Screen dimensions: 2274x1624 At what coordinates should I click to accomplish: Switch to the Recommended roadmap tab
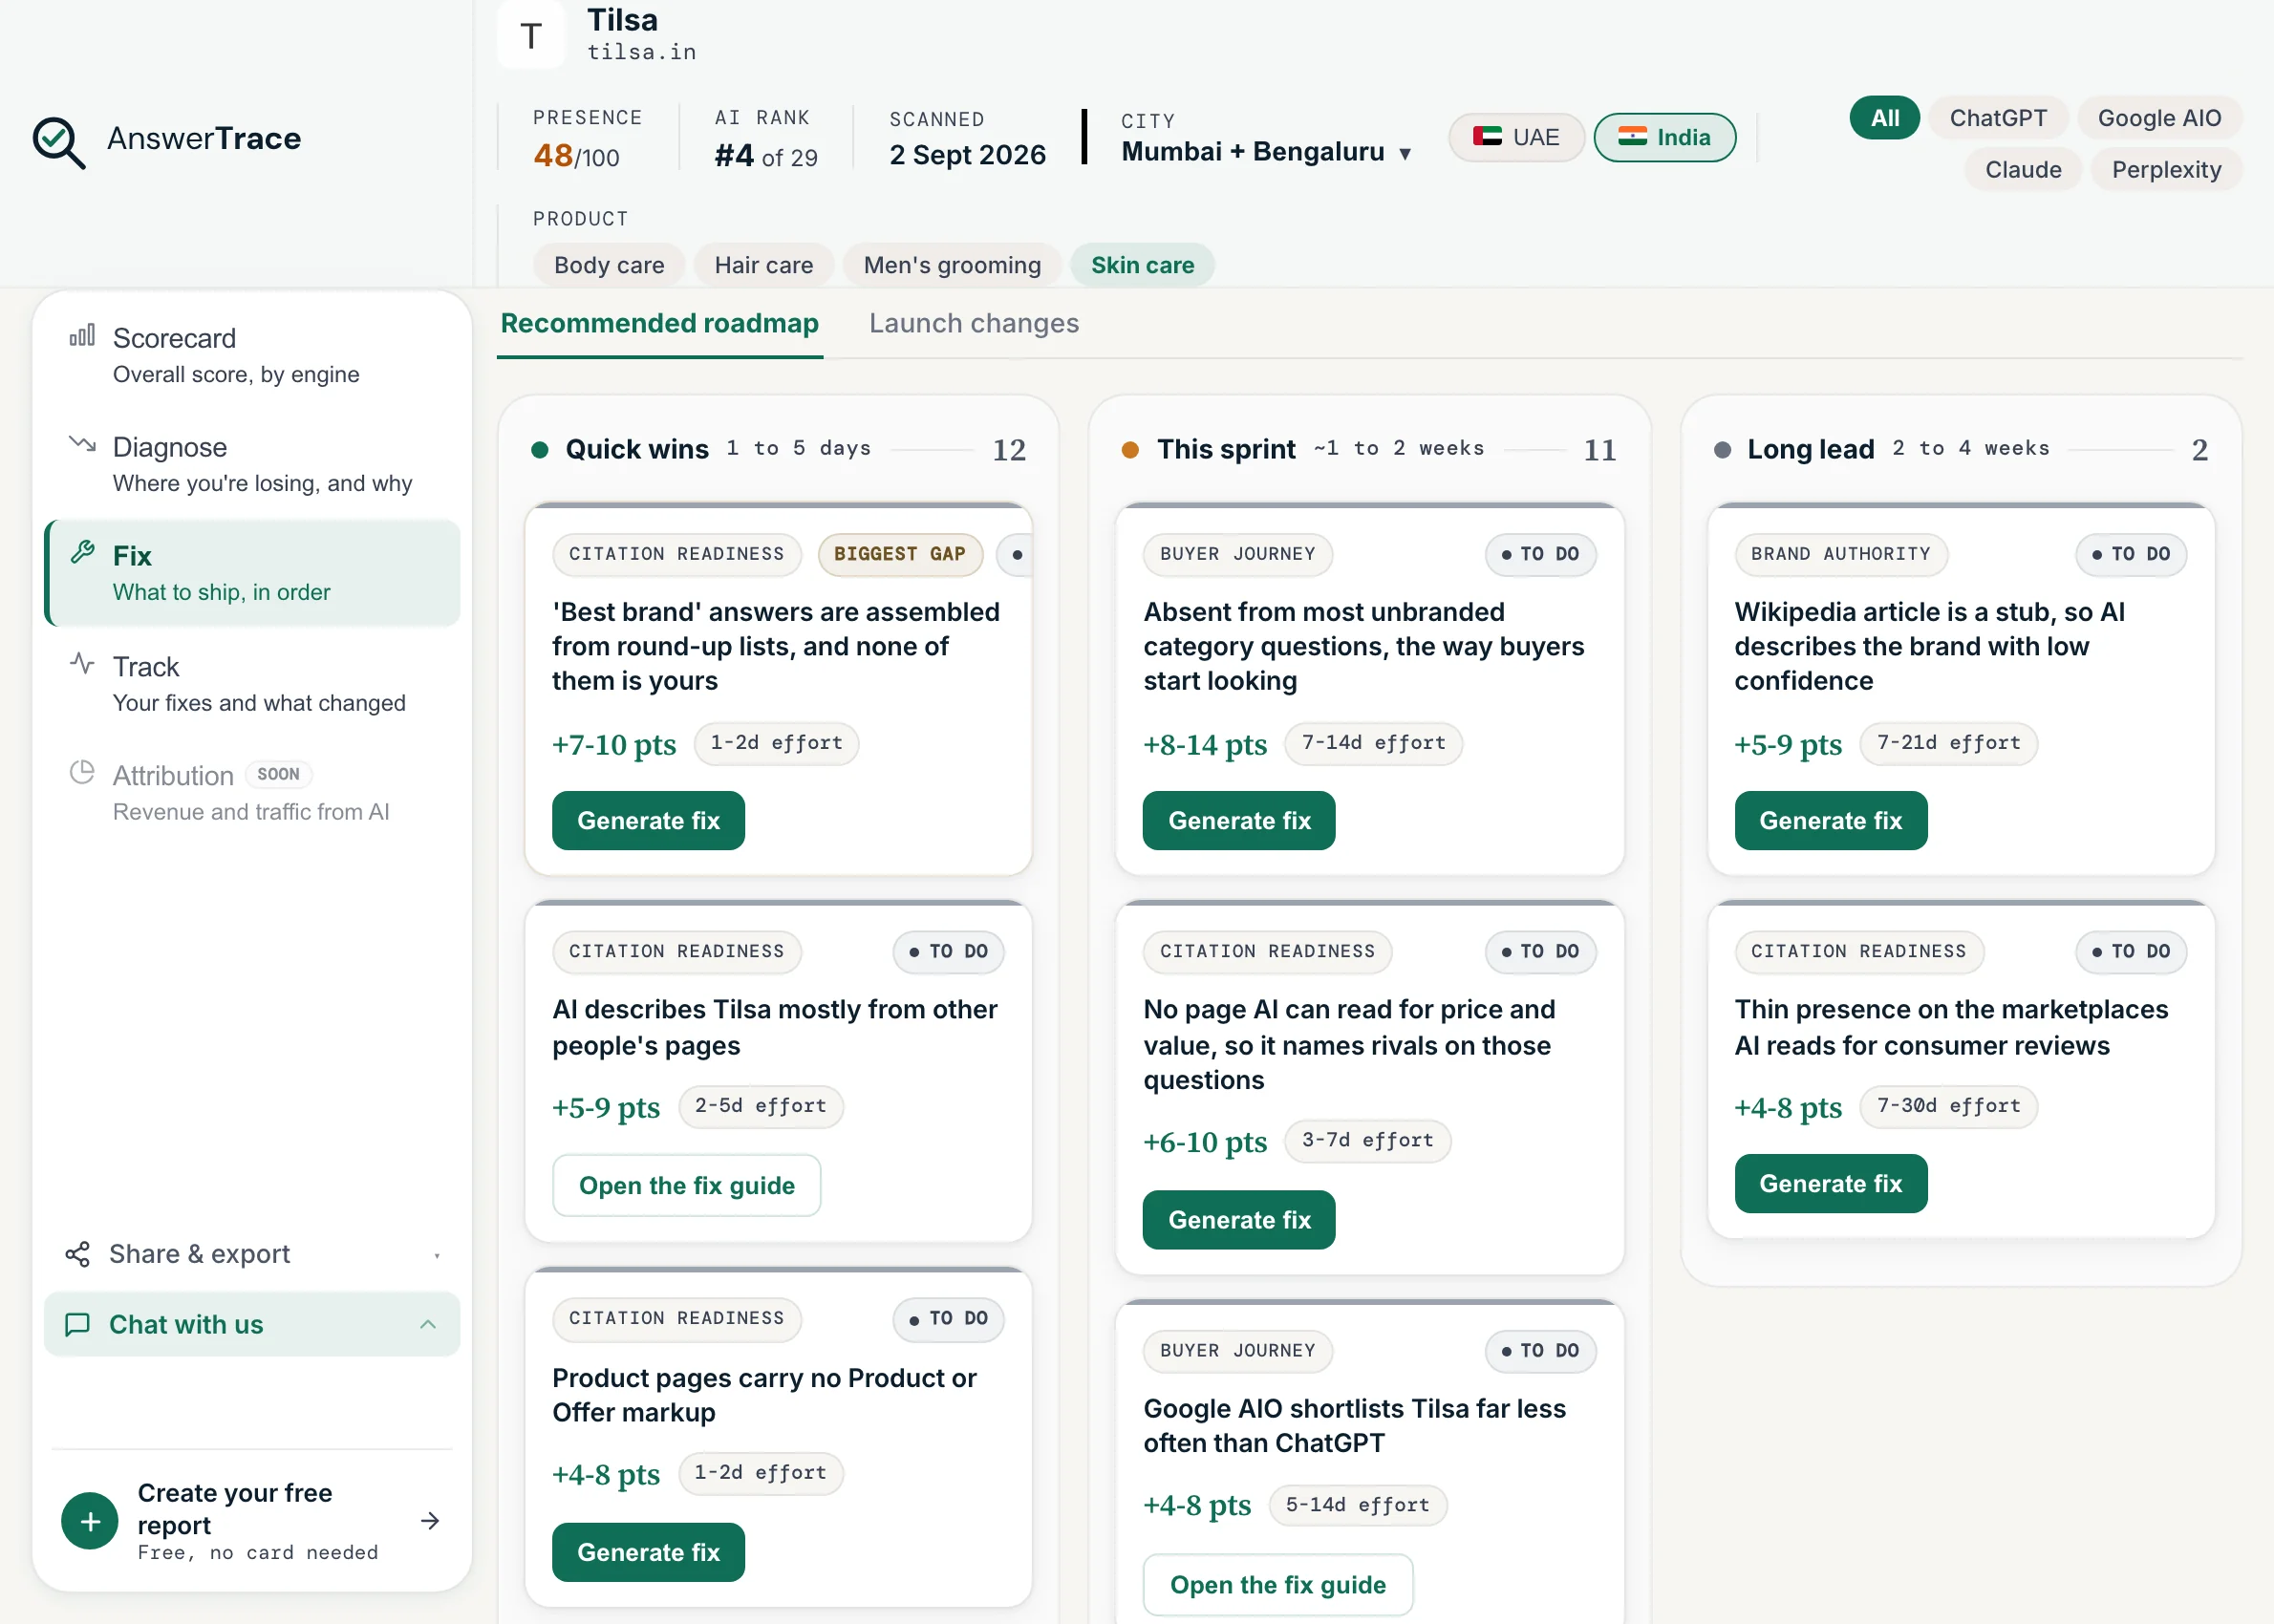(x=660, y=324)
